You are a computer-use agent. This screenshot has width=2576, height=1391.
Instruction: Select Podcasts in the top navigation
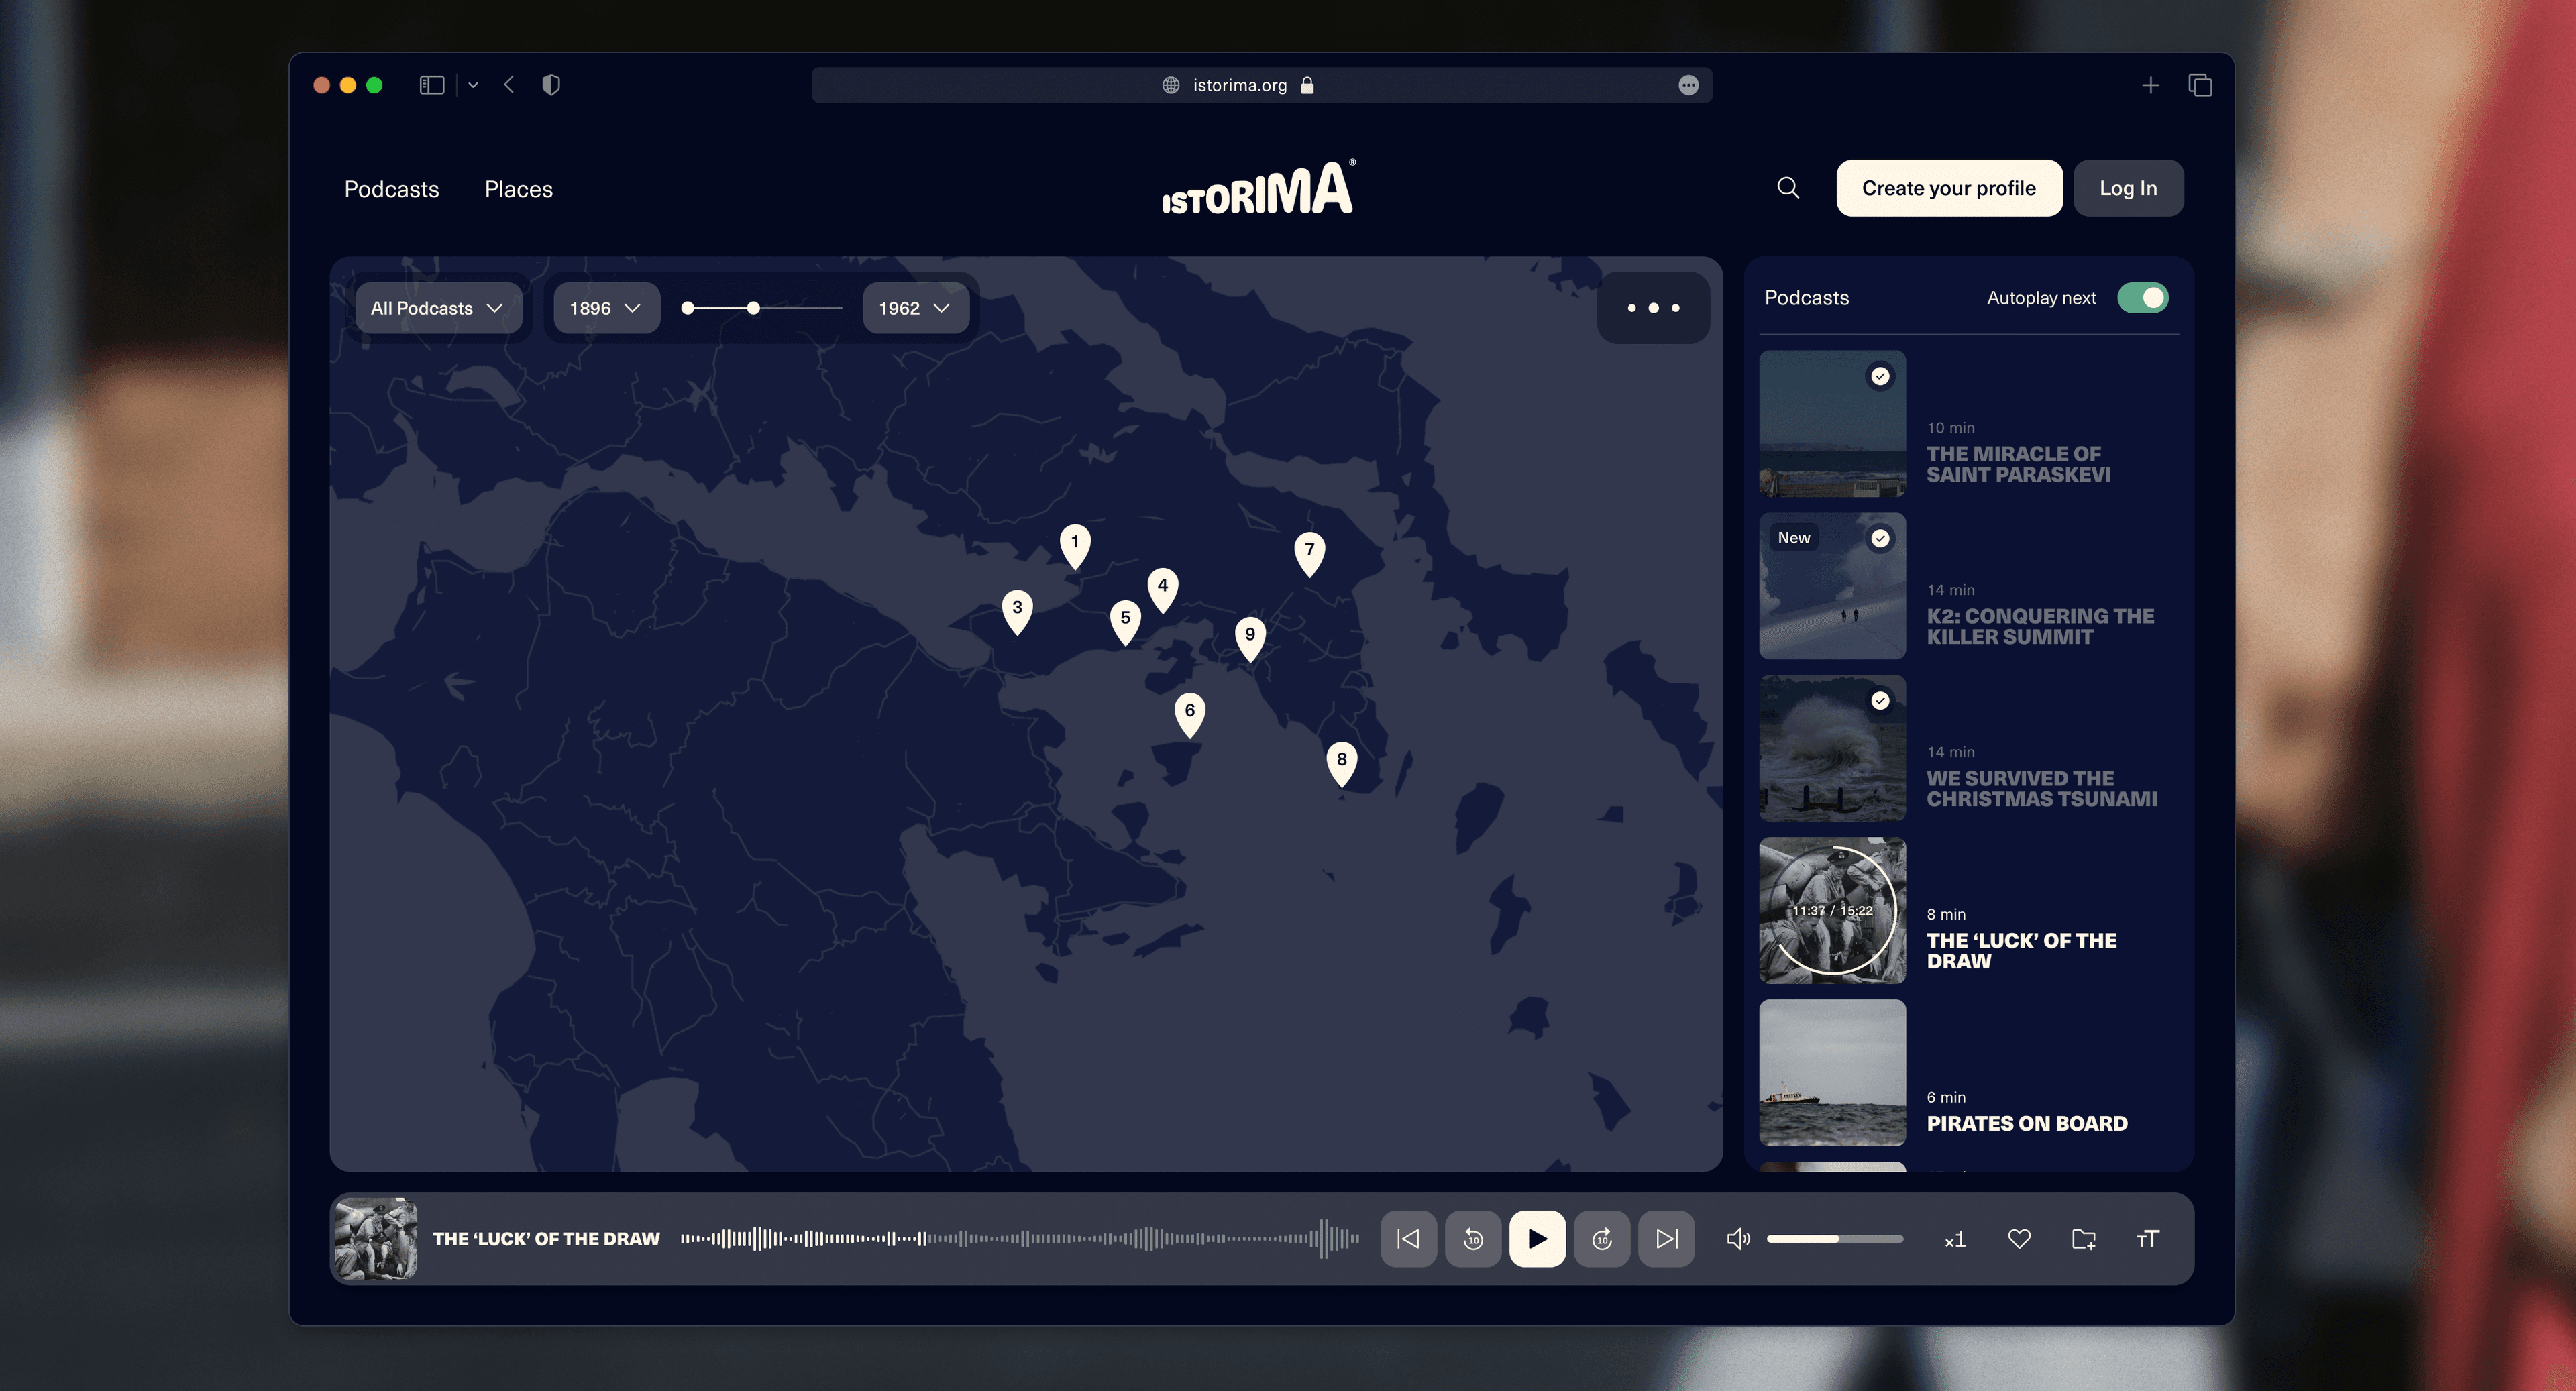click(x=391, y=189)
